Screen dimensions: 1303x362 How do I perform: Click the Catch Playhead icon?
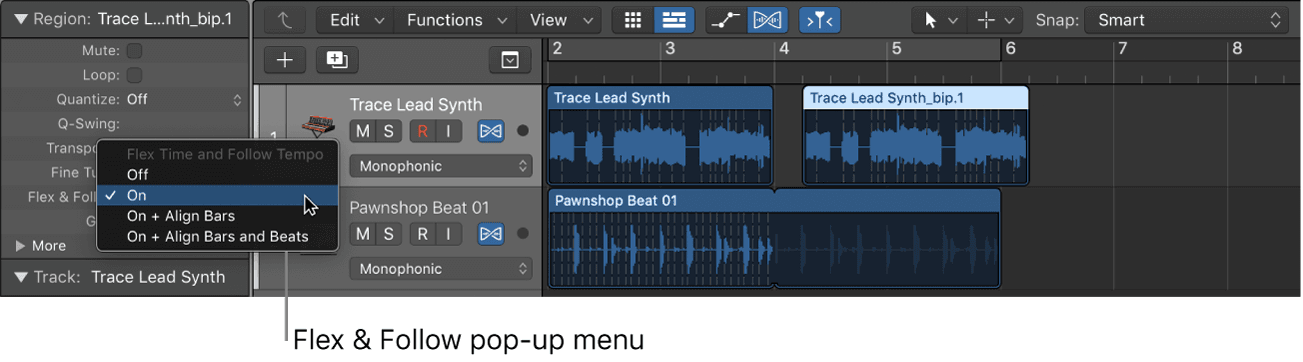tap(819, 19)
